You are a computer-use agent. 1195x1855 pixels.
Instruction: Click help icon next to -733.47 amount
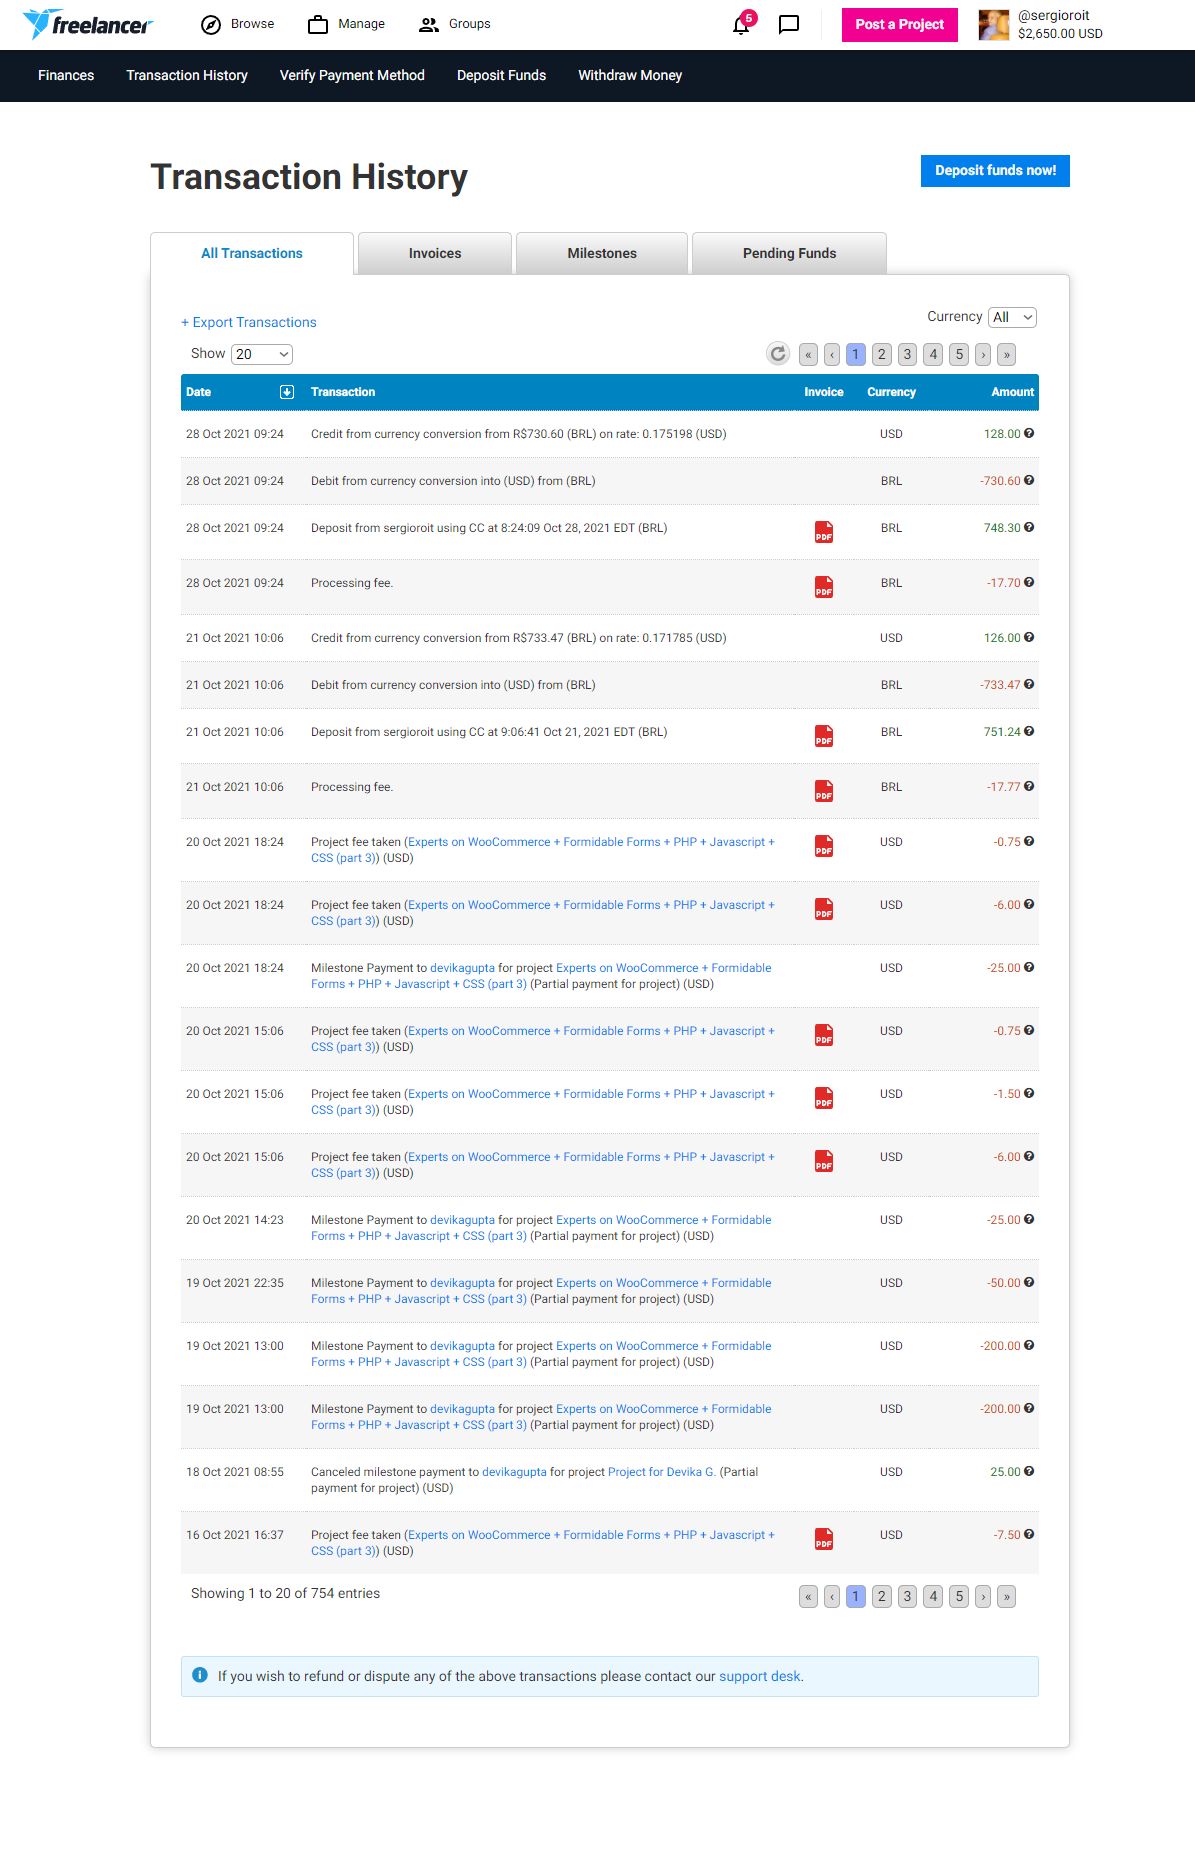pyautogui.click(x=1029, y=685)
